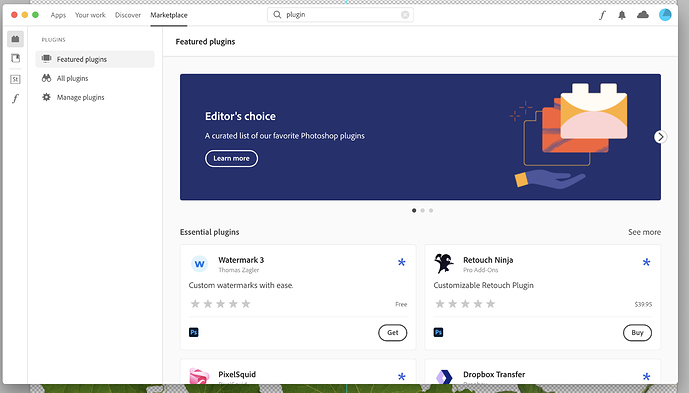689x393 pixels.
Task: Click the Watermark 3 plugin icon
Action: [x=199, y=264]
